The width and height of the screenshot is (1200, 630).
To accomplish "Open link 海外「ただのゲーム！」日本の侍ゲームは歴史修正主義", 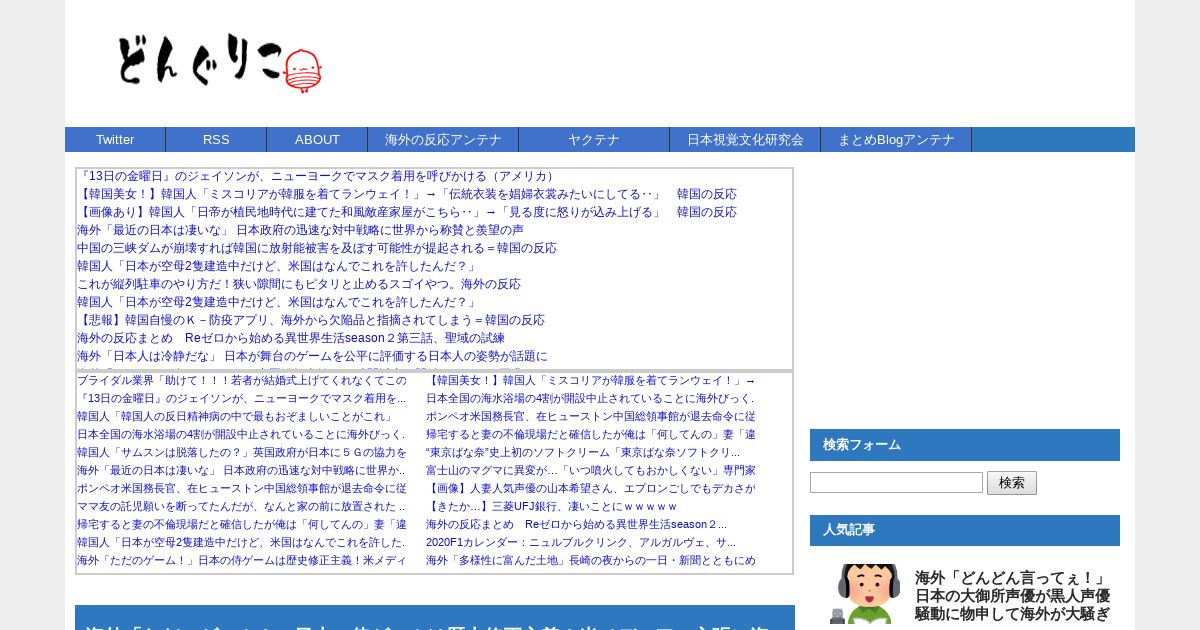I will tap(242, 560).
